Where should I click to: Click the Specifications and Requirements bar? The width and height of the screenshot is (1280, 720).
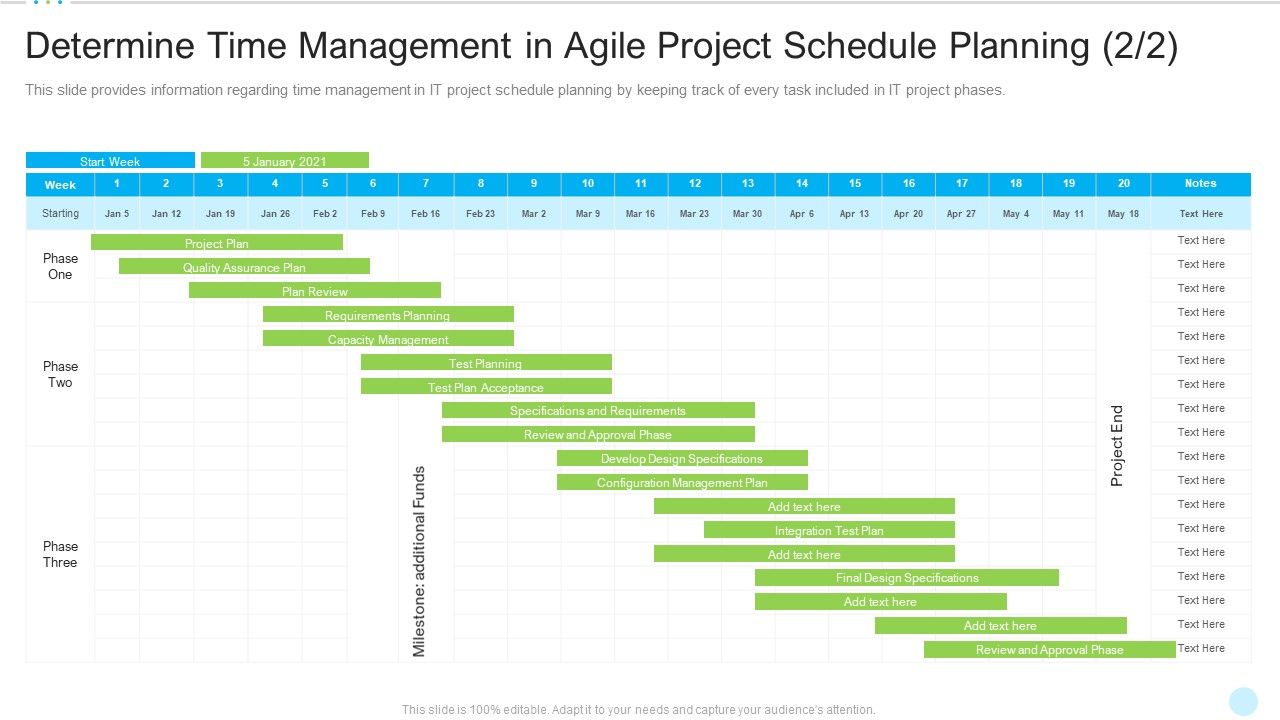[598, 410]
